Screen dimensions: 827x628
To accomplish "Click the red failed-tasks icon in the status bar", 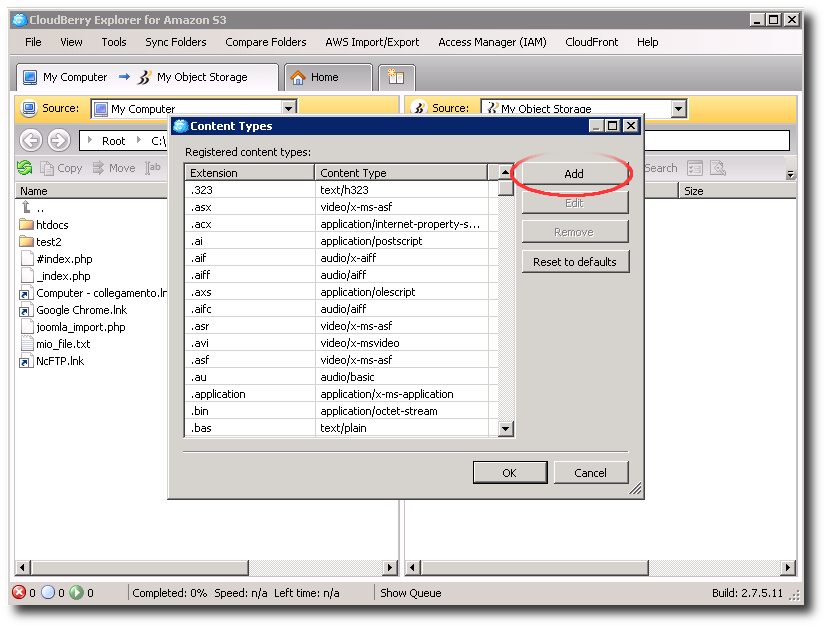I will point(19,592).
